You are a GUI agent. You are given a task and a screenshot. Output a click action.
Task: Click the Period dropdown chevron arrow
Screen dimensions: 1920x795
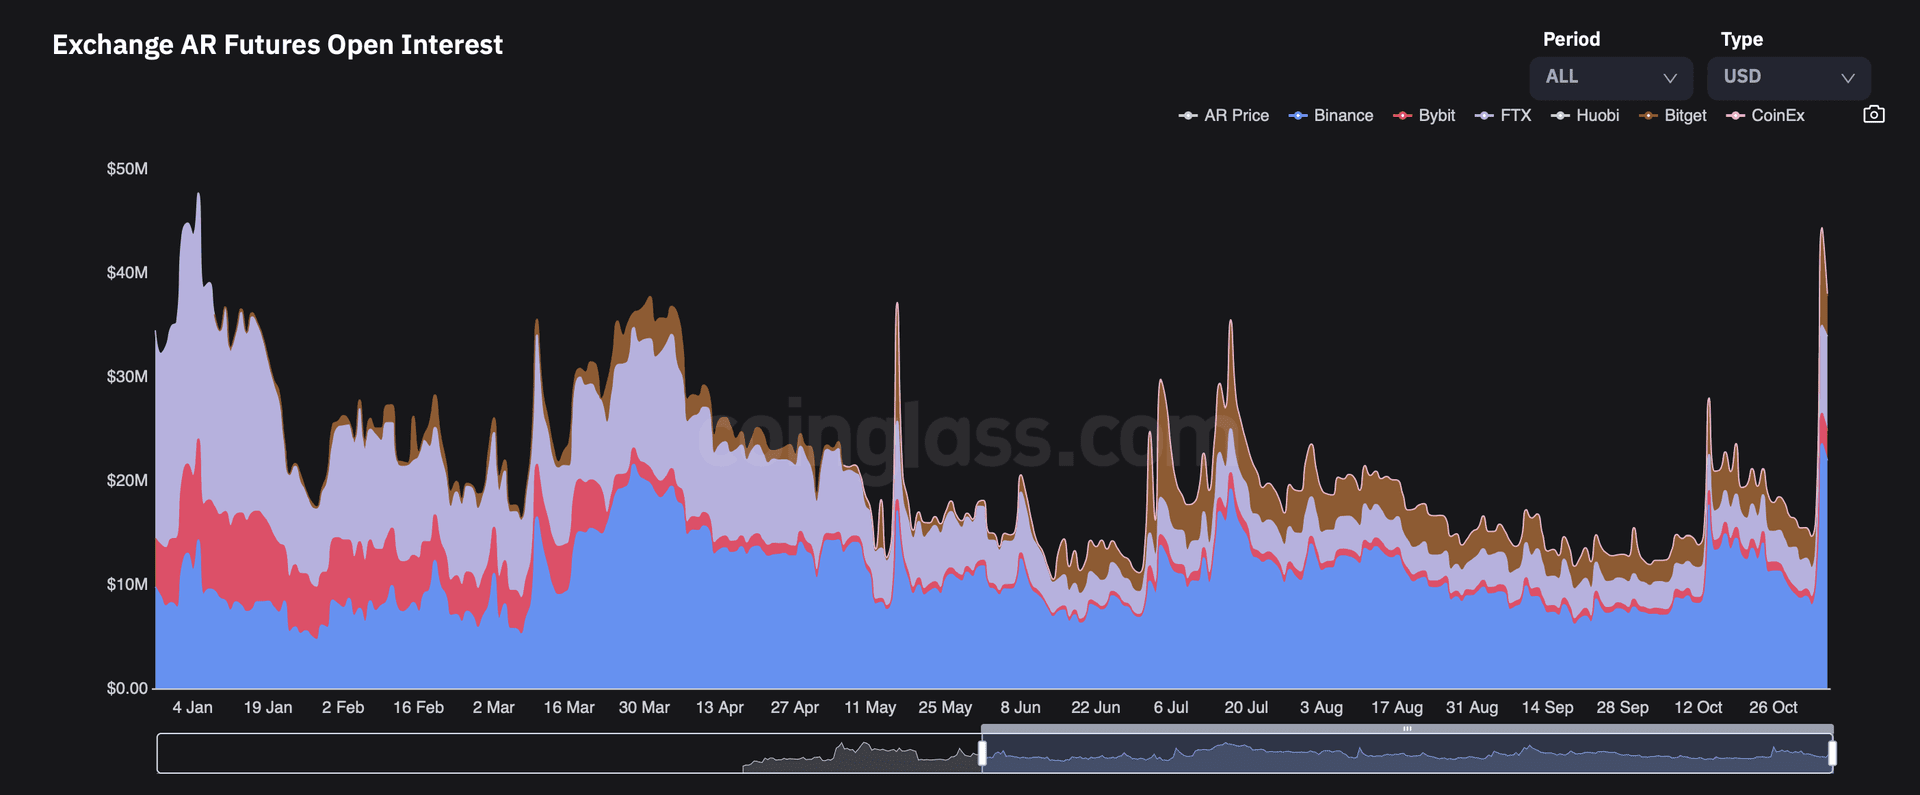[x=1669, y=78]
